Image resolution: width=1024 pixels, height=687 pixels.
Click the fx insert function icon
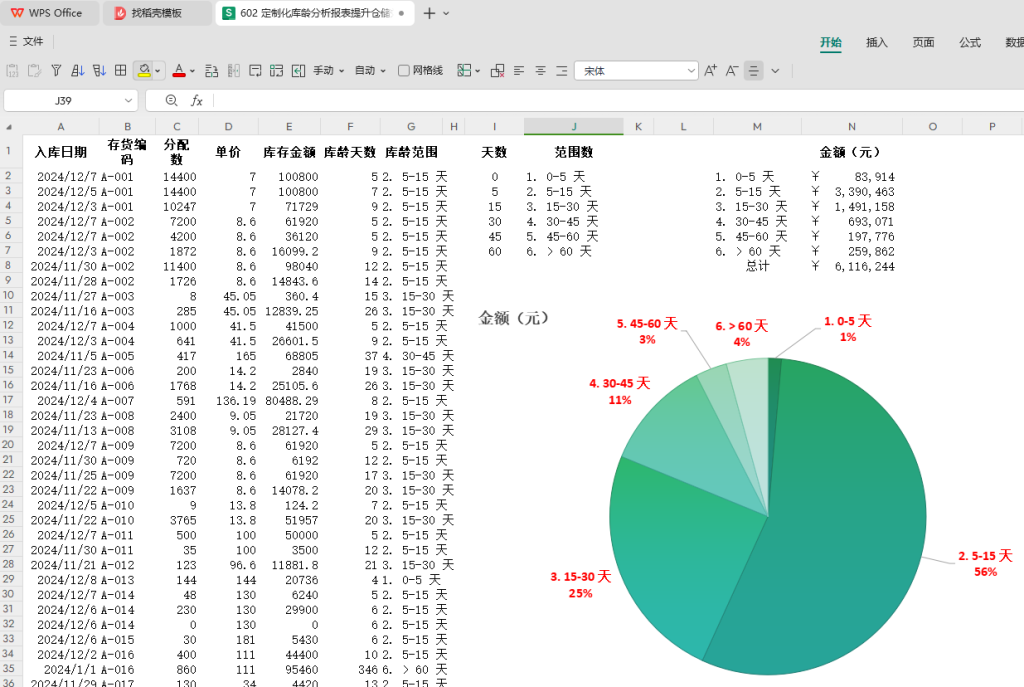click(x=197, y=101)
